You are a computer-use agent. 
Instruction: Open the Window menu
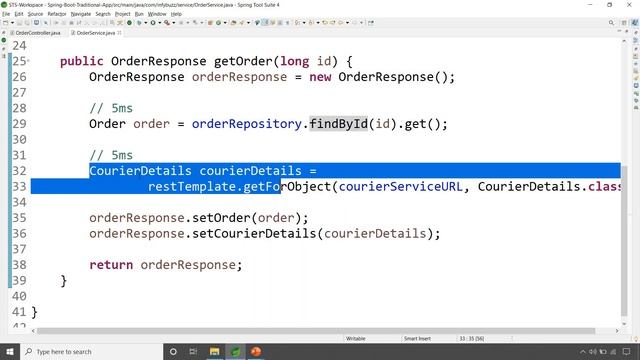pyautogui.click(x=157, y=14)
